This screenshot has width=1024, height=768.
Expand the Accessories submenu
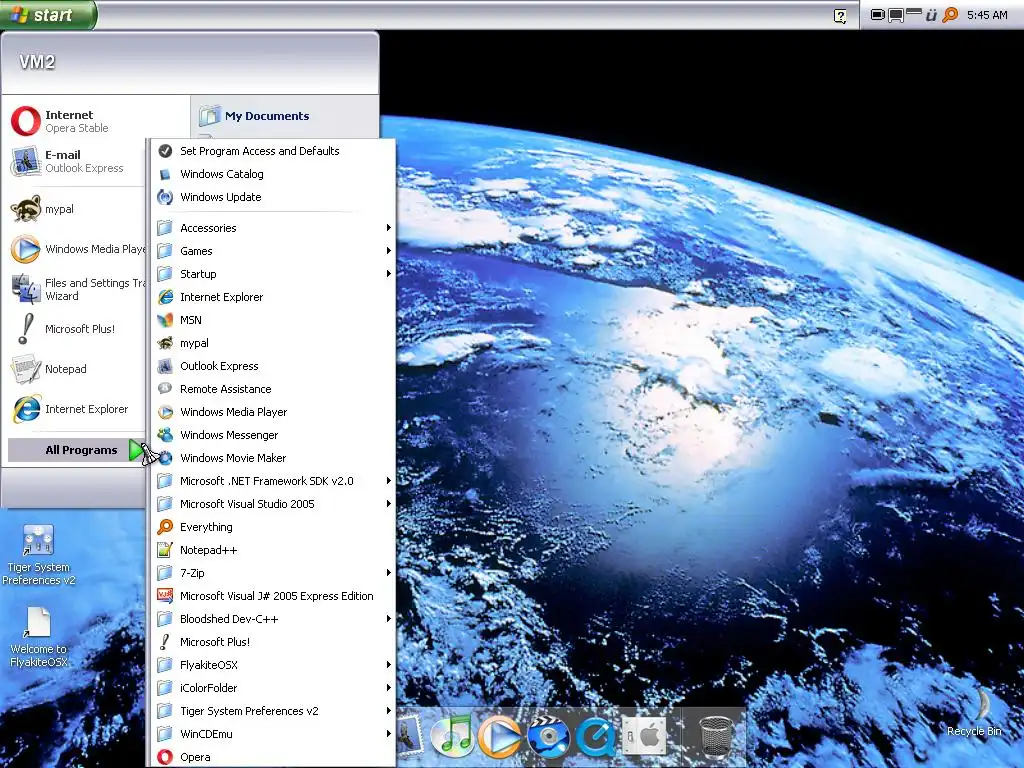point(272,228)
